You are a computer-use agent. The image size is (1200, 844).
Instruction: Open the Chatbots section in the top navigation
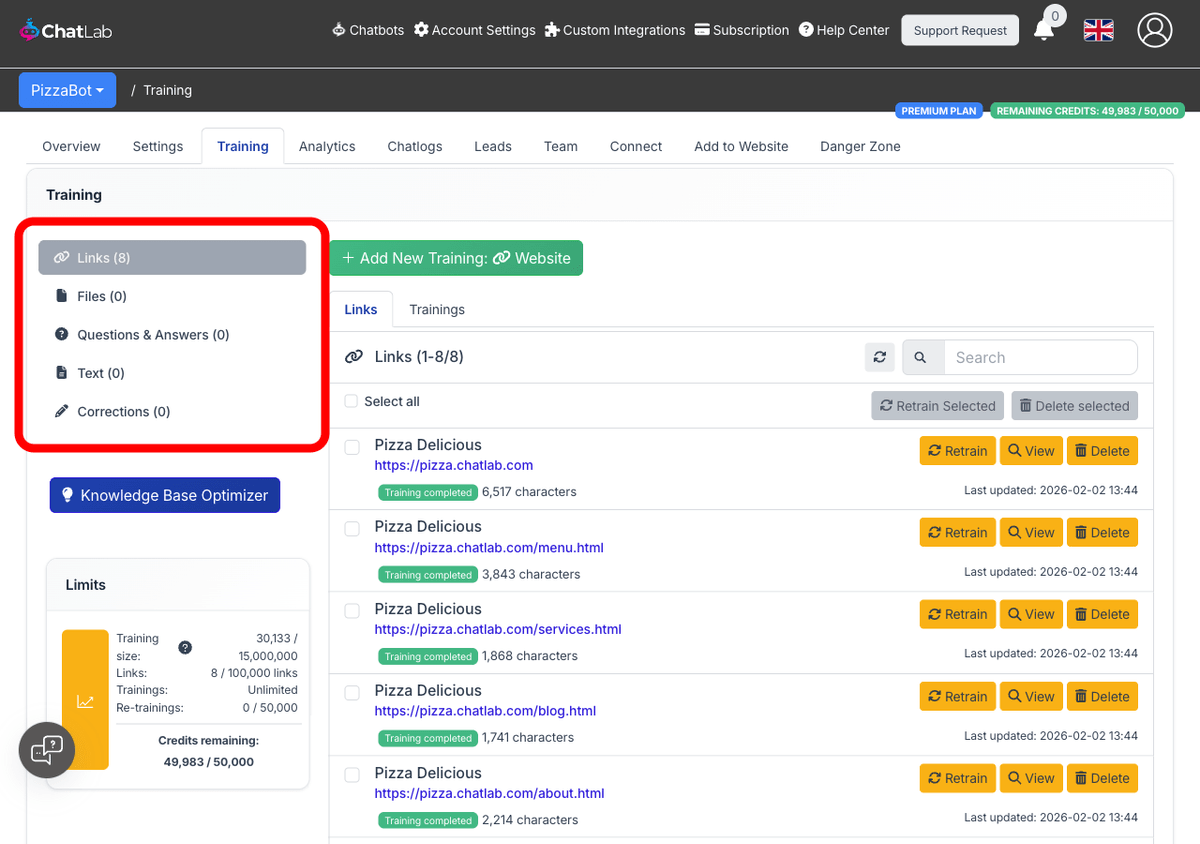(367, 30)
